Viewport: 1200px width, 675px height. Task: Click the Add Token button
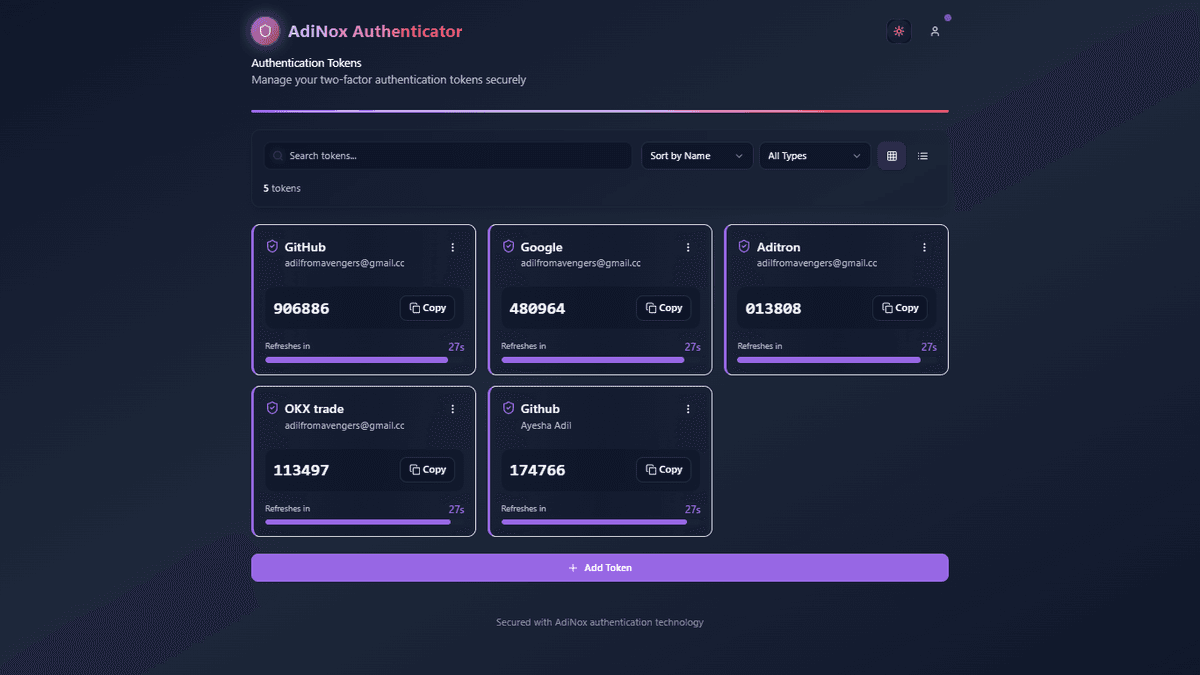(x=600, y=567)
